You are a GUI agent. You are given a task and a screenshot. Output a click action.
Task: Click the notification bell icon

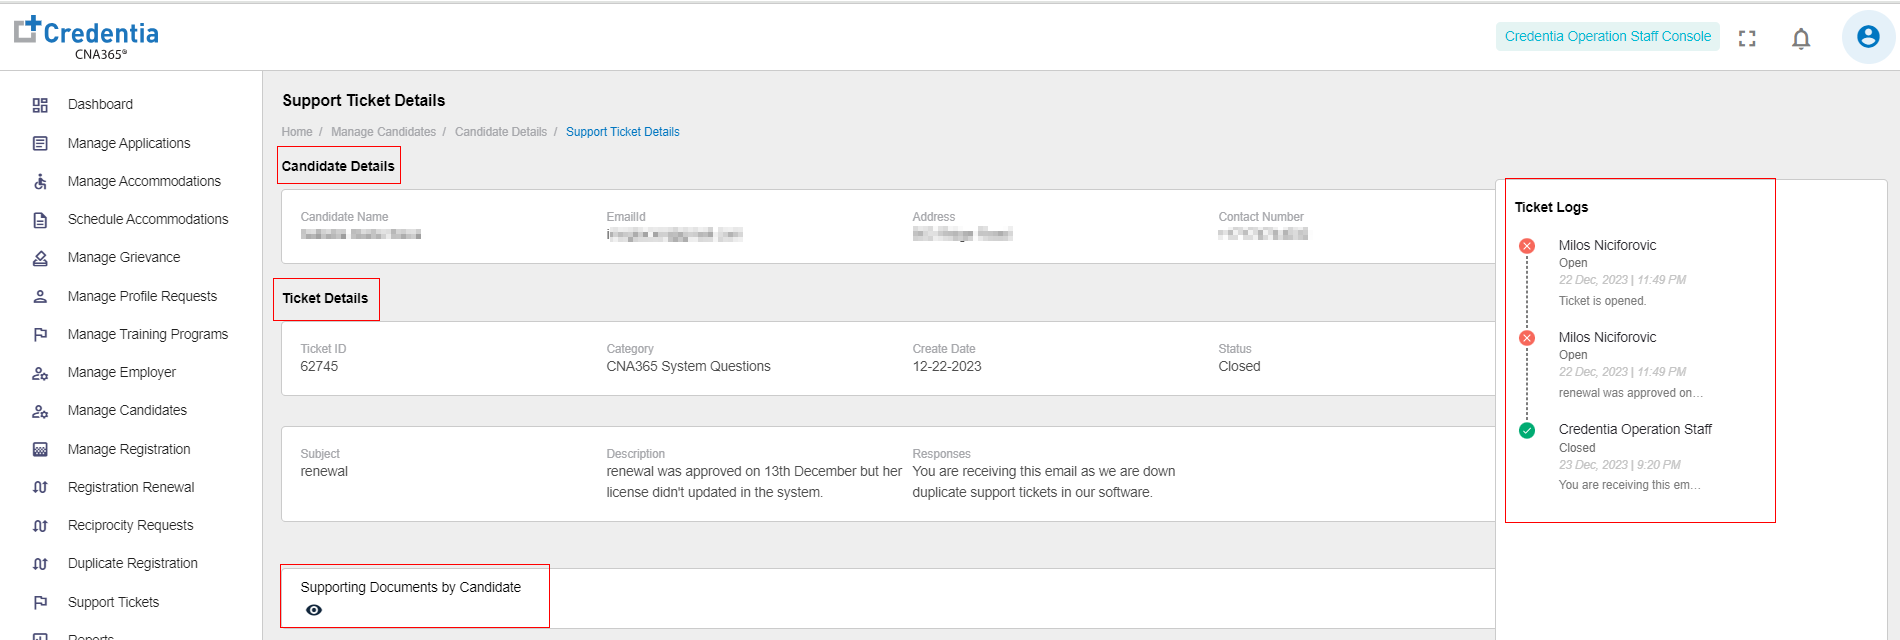1801,39
